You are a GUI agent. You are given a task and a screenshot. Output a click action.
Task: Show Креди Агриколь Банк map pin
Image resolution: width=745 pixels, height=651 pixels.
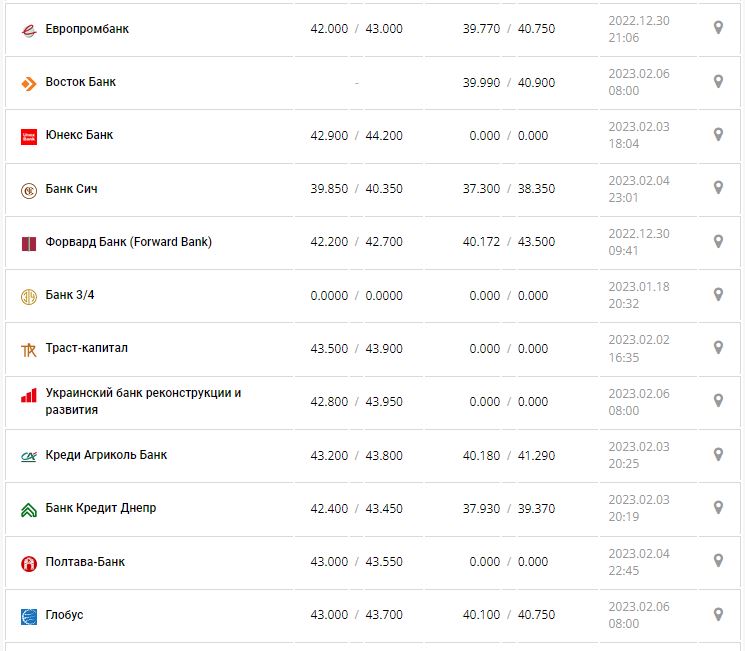pos(717,454)
